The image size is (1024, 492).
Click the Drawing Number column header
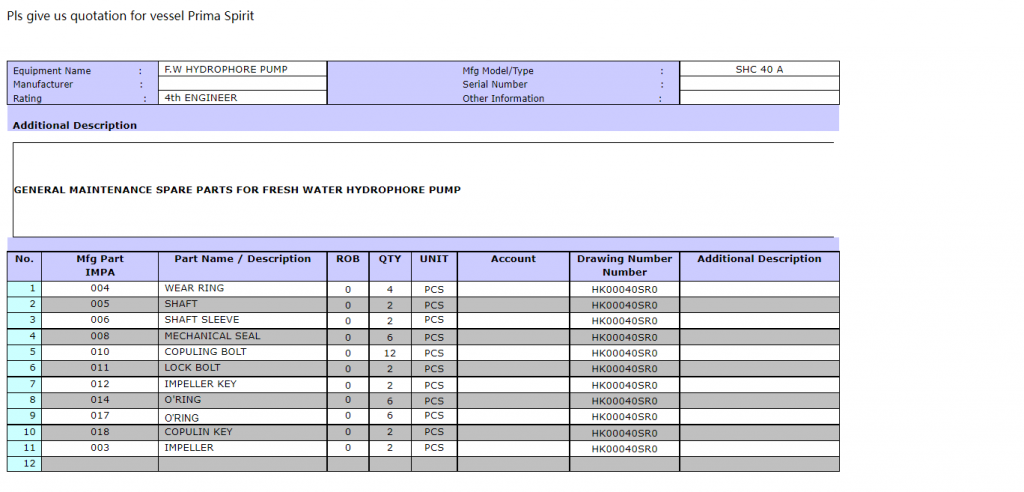[x=624, y=265]
